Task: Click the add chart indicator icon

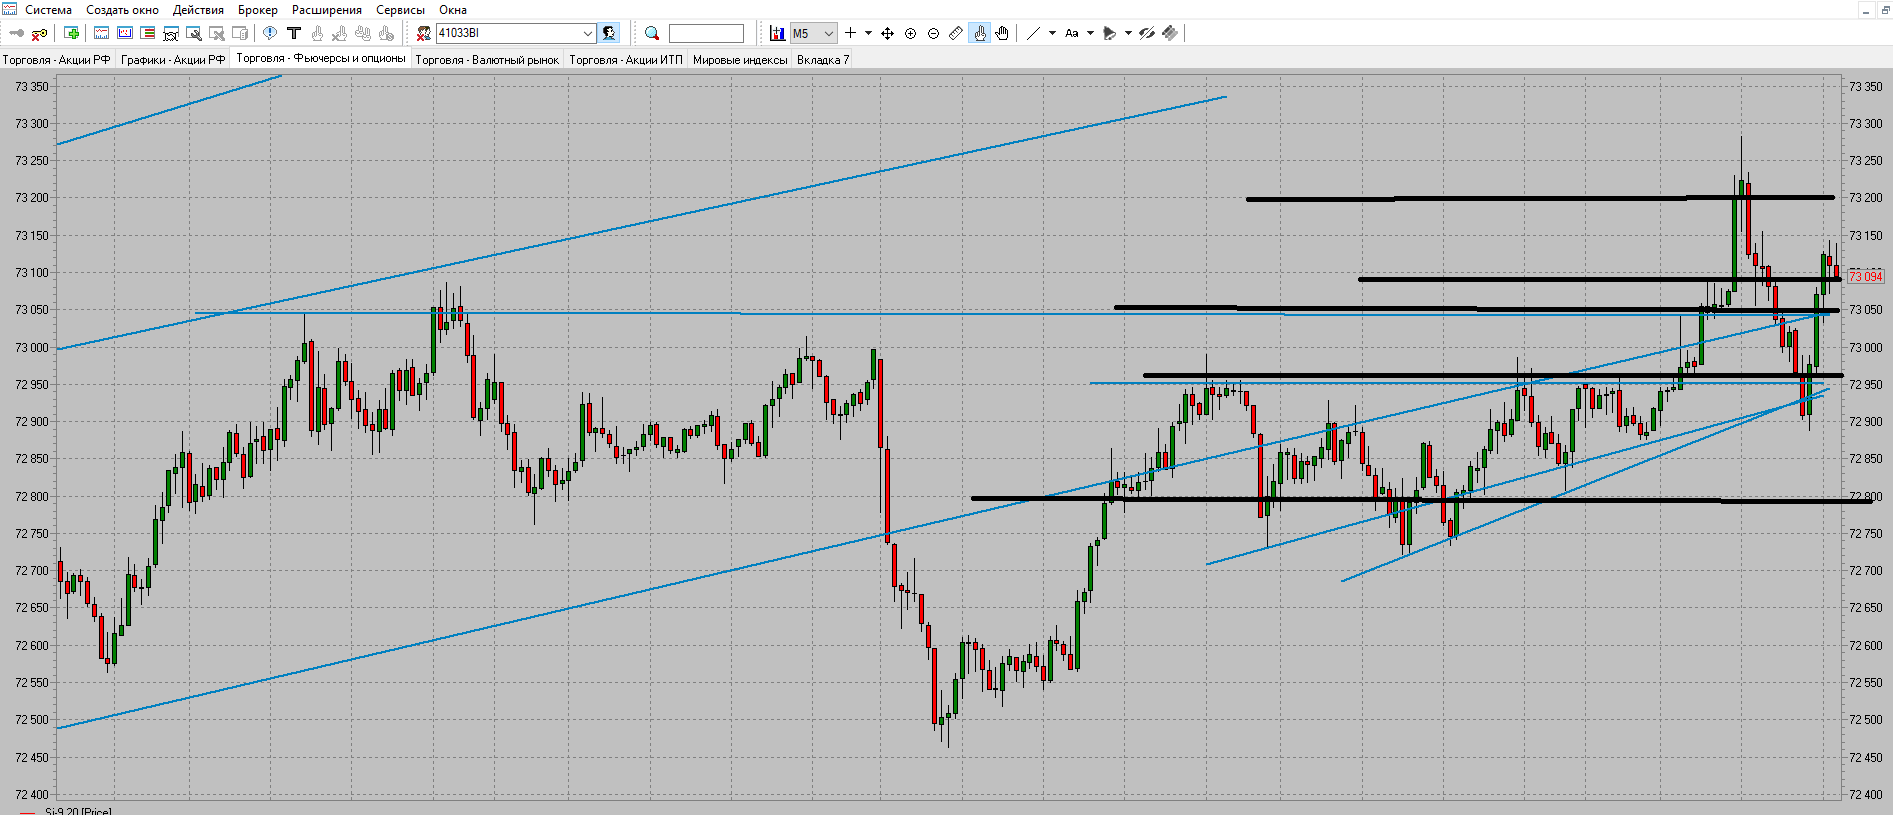Action: tap(777, 34)
